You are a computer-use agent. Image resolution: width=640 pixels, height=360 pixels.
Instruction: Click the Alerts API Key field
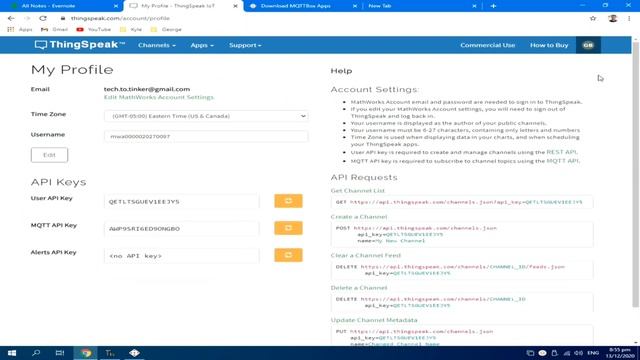coord(182,256)
